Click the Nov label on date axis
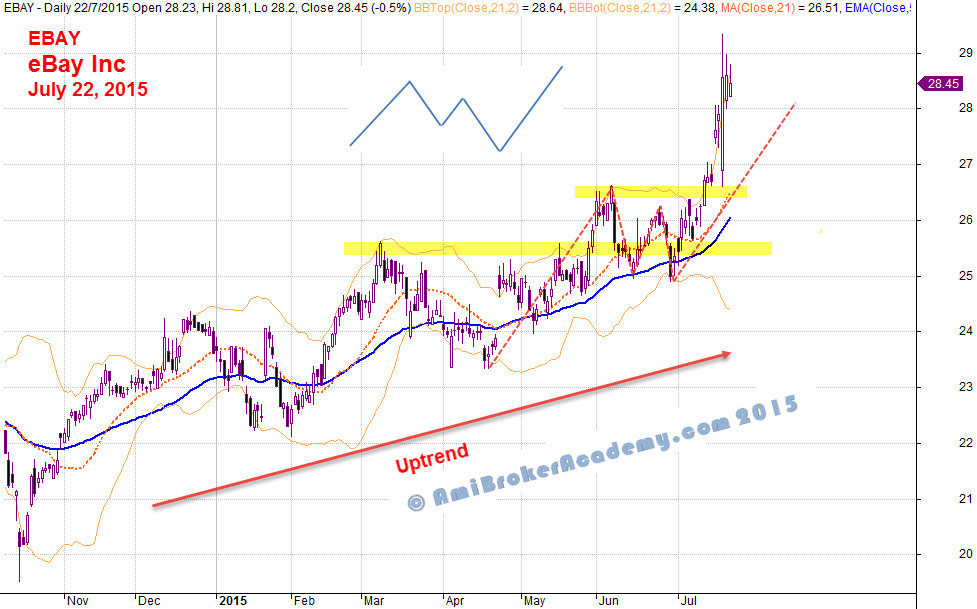The width and height of the screenshot is (977, 609). tap(77, 600)
